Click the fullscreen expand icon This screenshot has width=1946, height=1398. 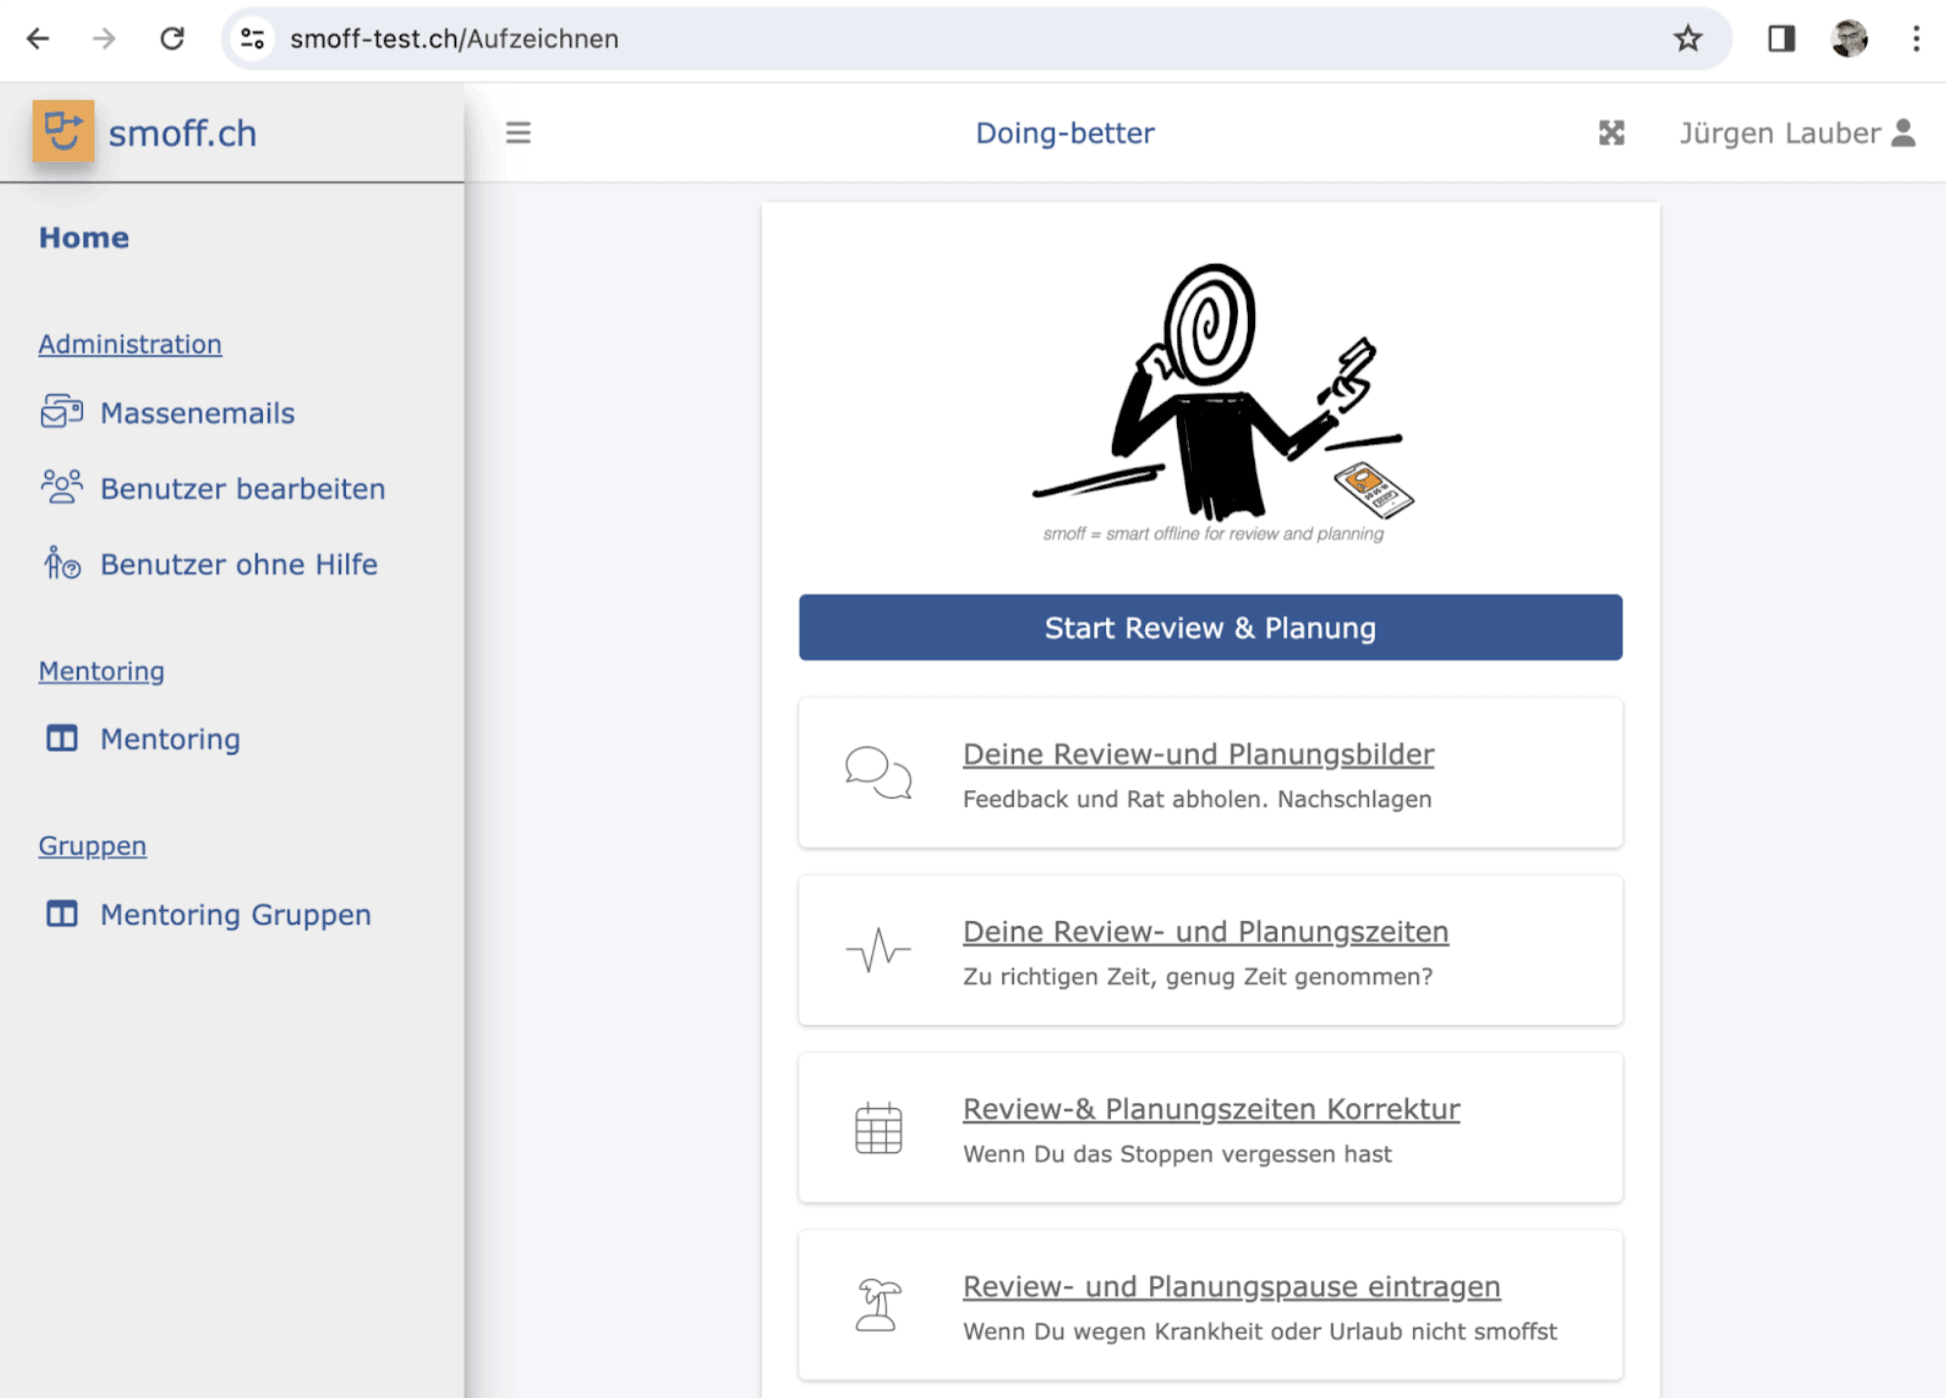pyautogui.click(x=1611, y=132)
